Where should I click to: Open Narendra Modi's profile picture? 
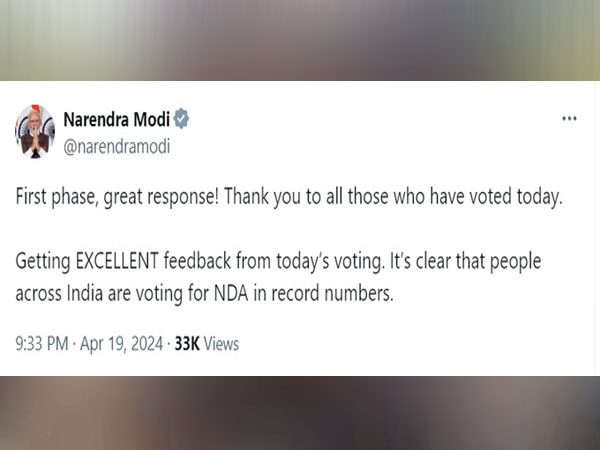35,131
